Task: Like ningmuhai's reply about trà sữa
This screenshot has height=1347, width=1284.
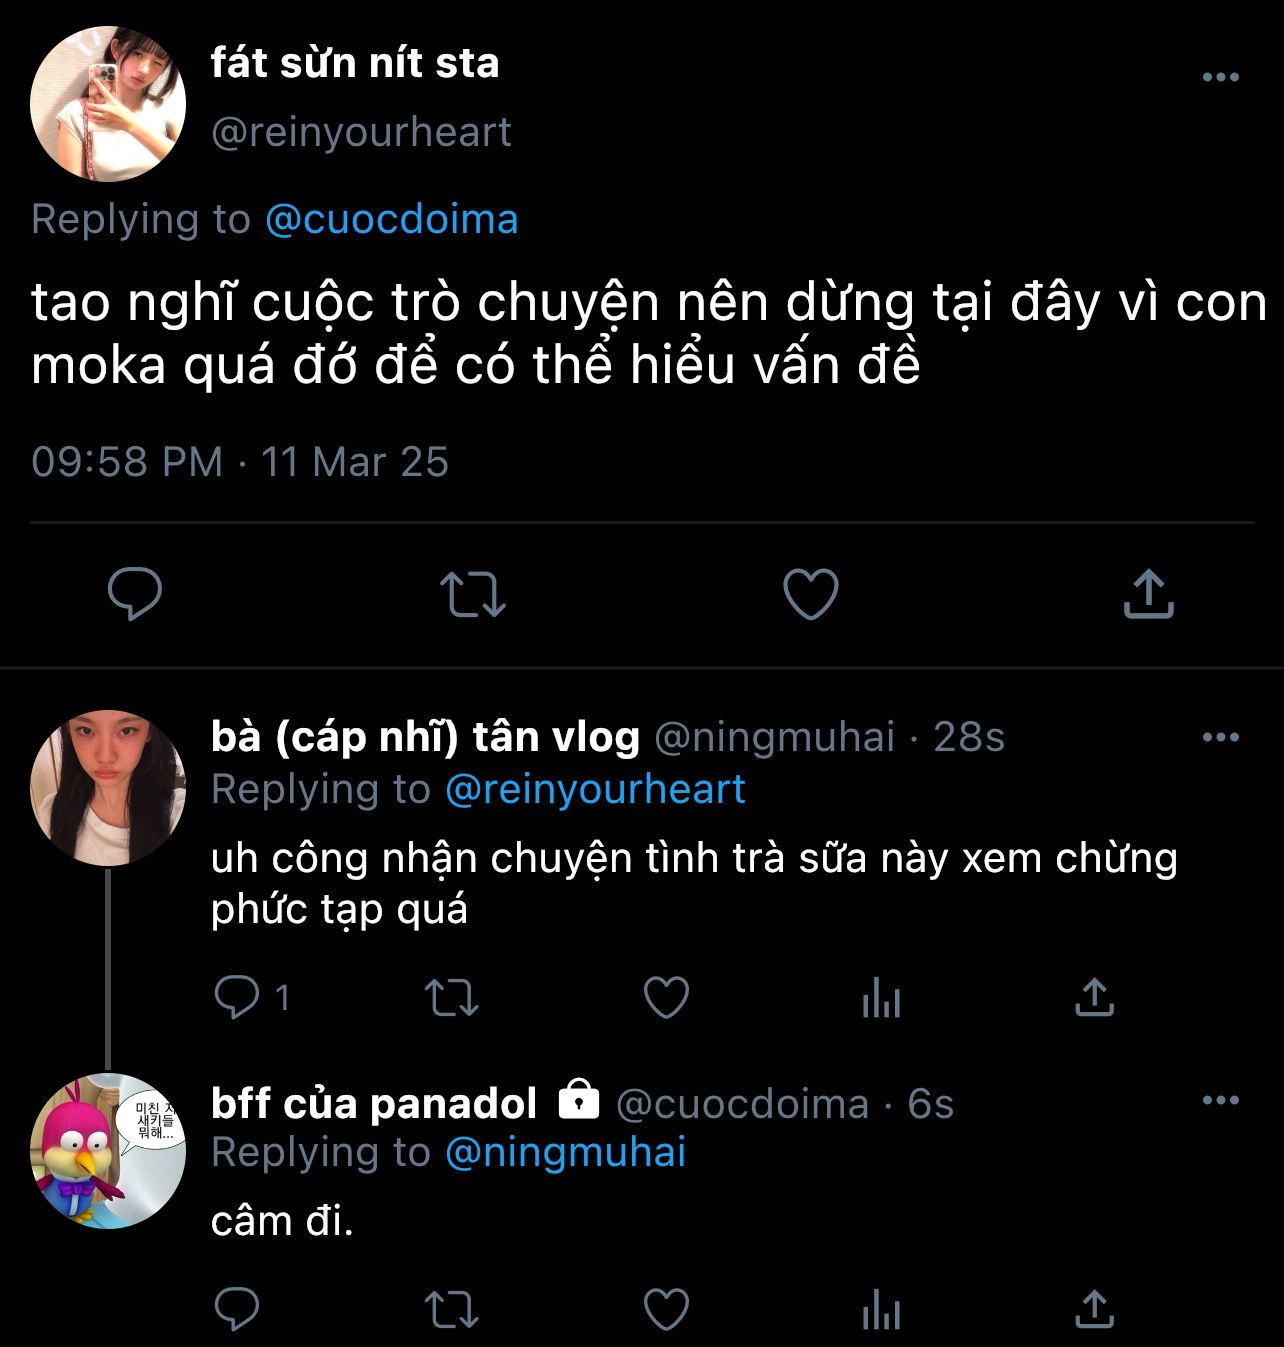Action: 666,997
